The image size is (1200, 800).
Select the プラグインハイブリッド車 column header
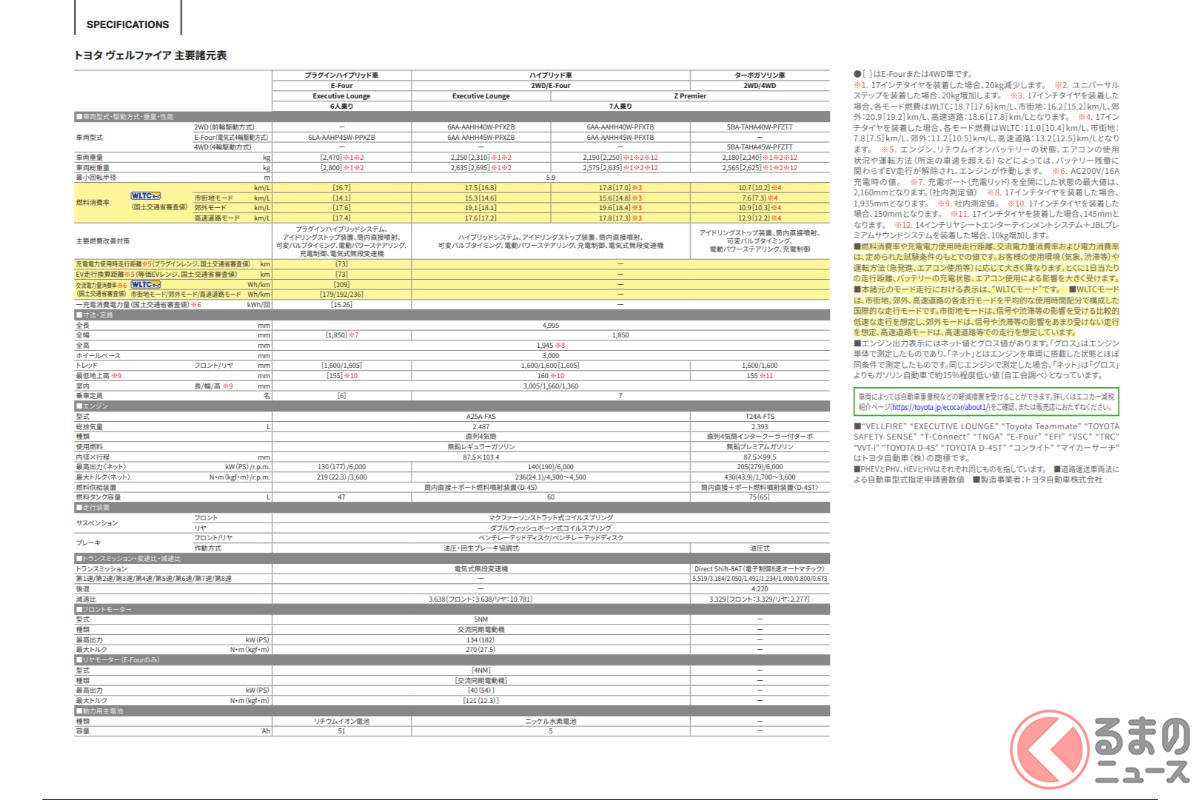pos(342,75)
